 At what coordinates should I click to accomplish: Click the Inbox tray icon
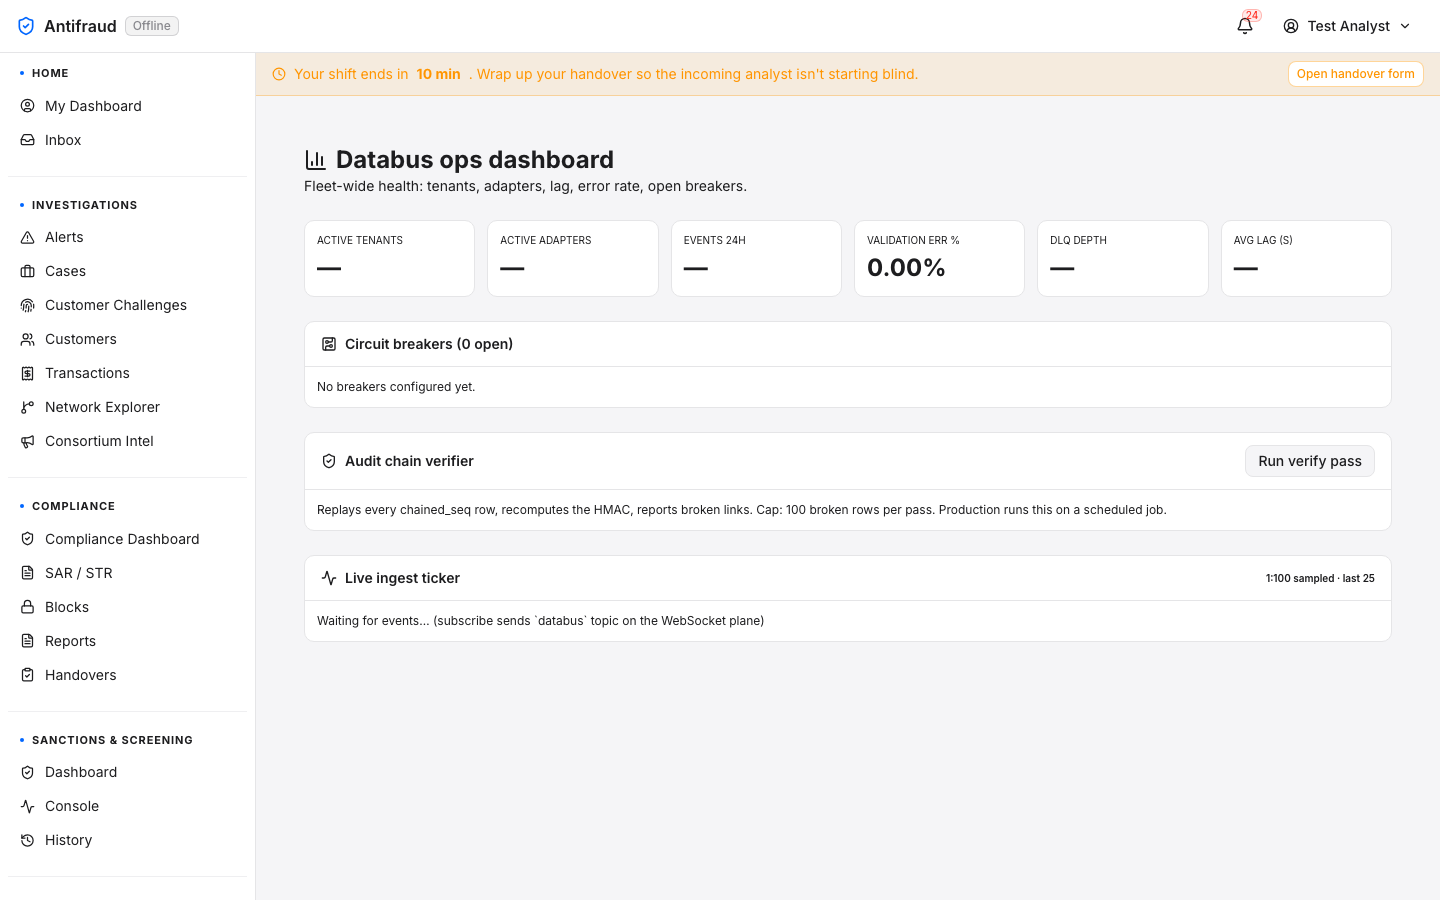pyautogui.click(x=28, y=140)
